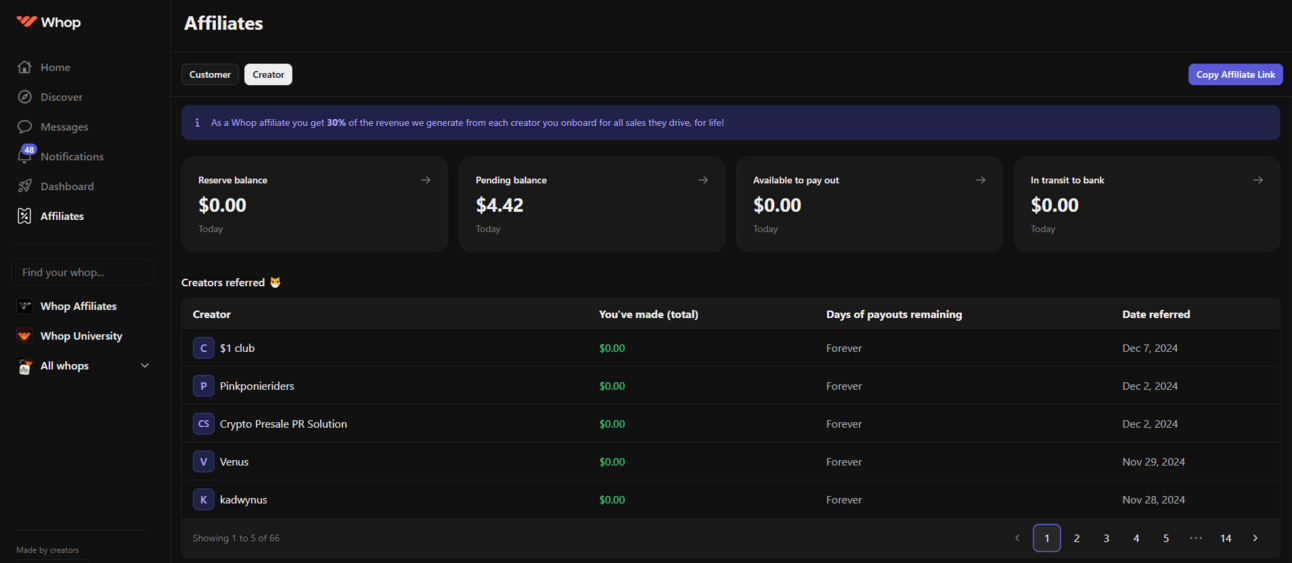Viewport: 1292px width, 563px height.
Task: Click Copy Affiliate Link button
Action: [1235, 74]
